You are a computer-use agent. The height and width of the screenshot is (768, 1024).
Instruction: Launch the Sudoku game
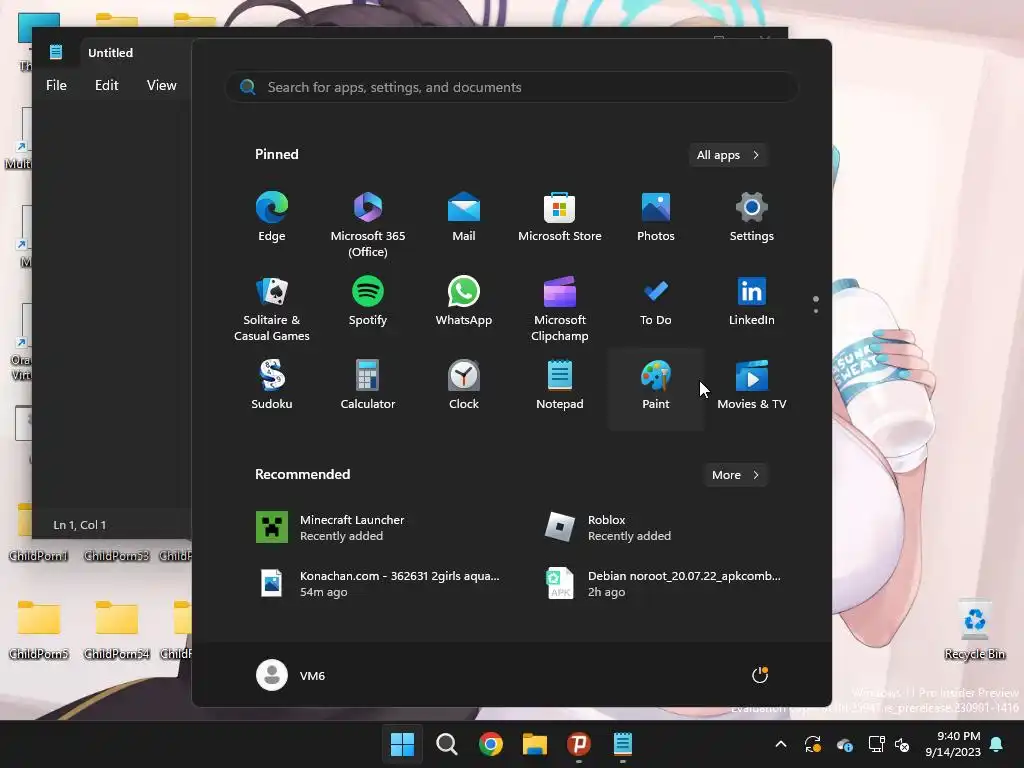tap(272, 385)
